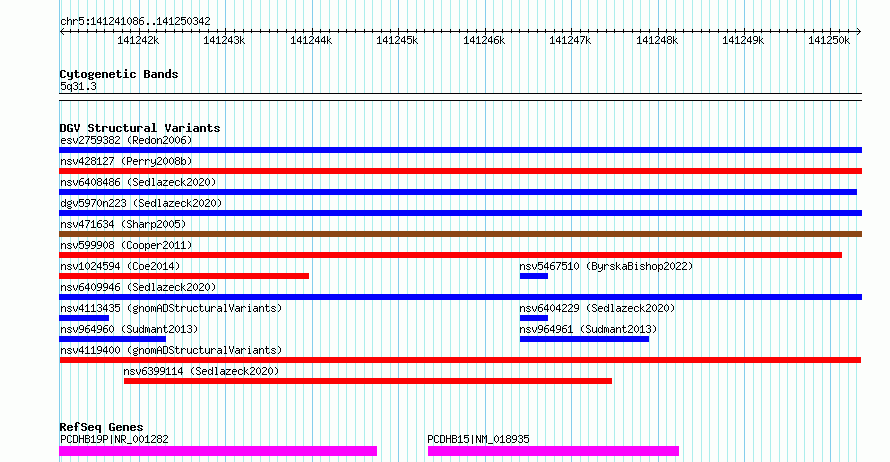This screenshot has height=462, width=890.
Task: Click the red bar under nsv4119400
Action: pos(460,360)
